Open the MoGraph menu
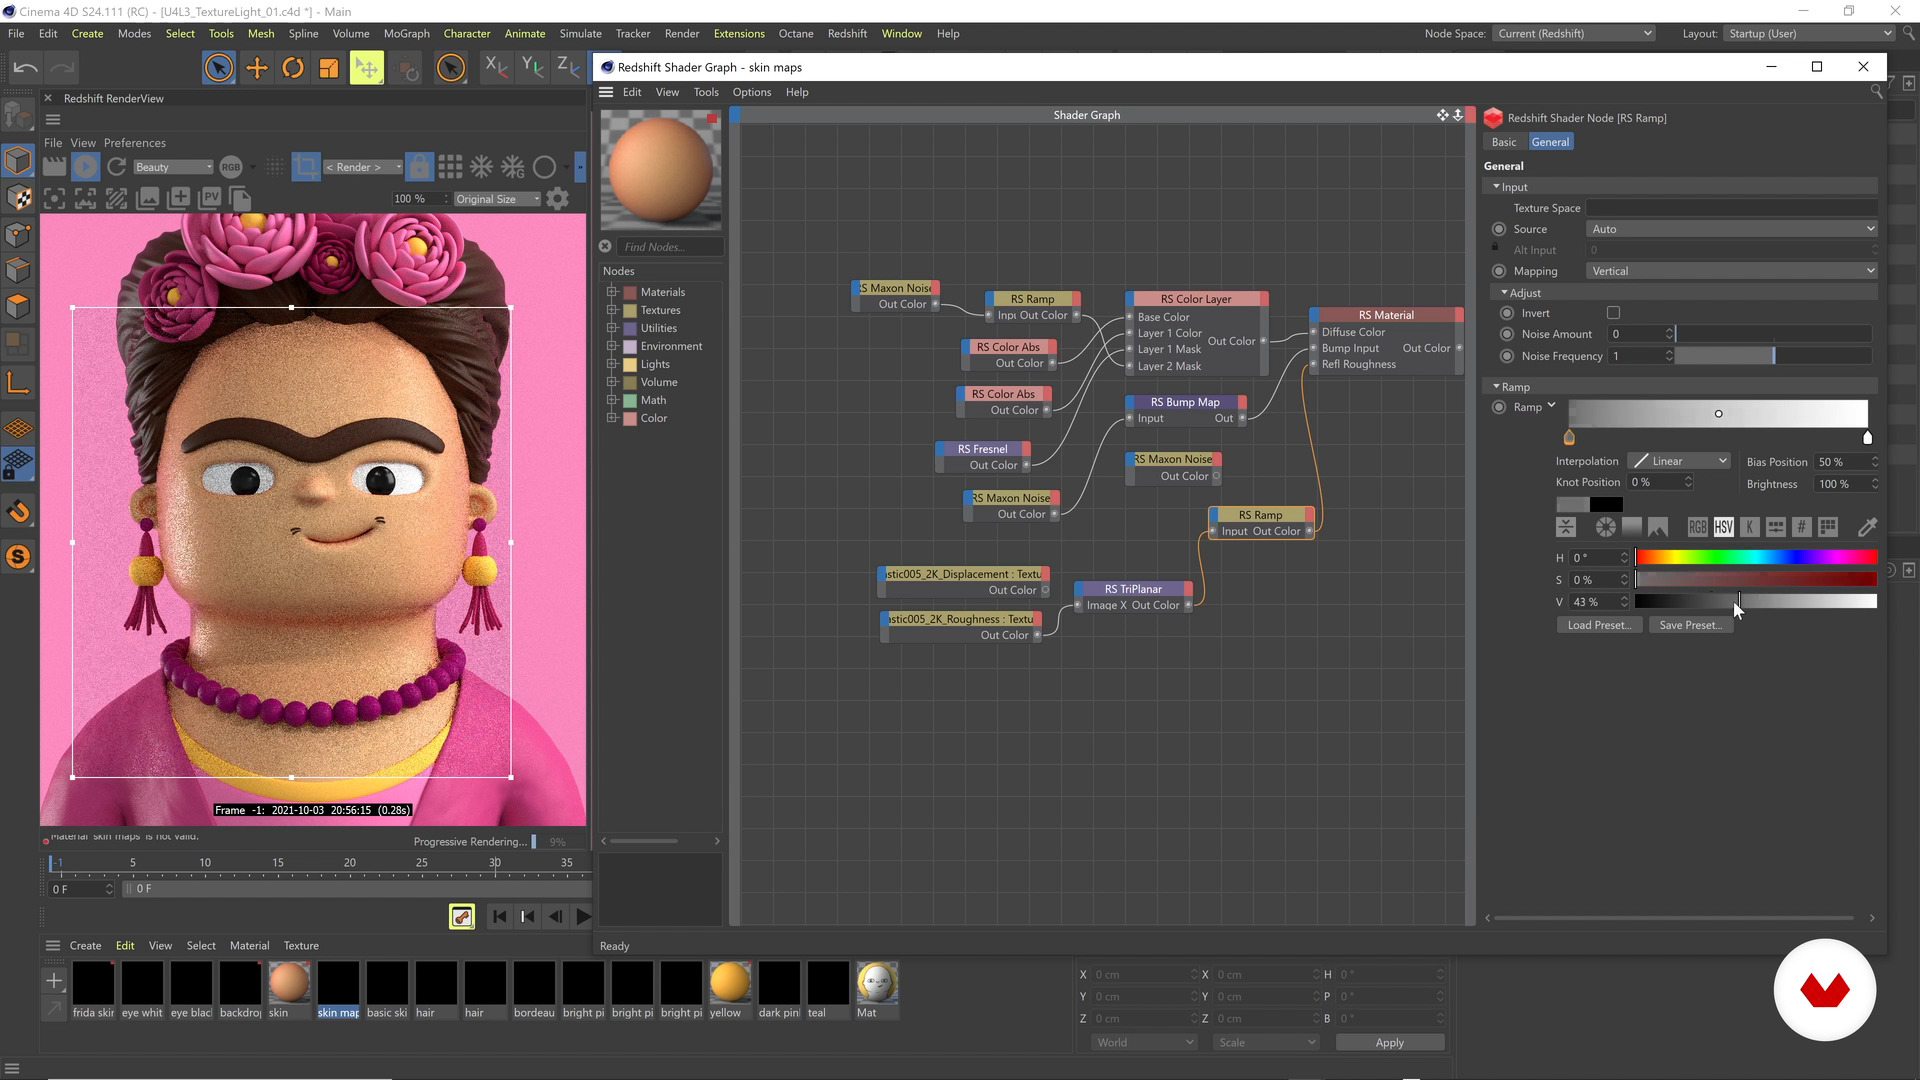1920x1080 pixels. [x=406, y=33]
